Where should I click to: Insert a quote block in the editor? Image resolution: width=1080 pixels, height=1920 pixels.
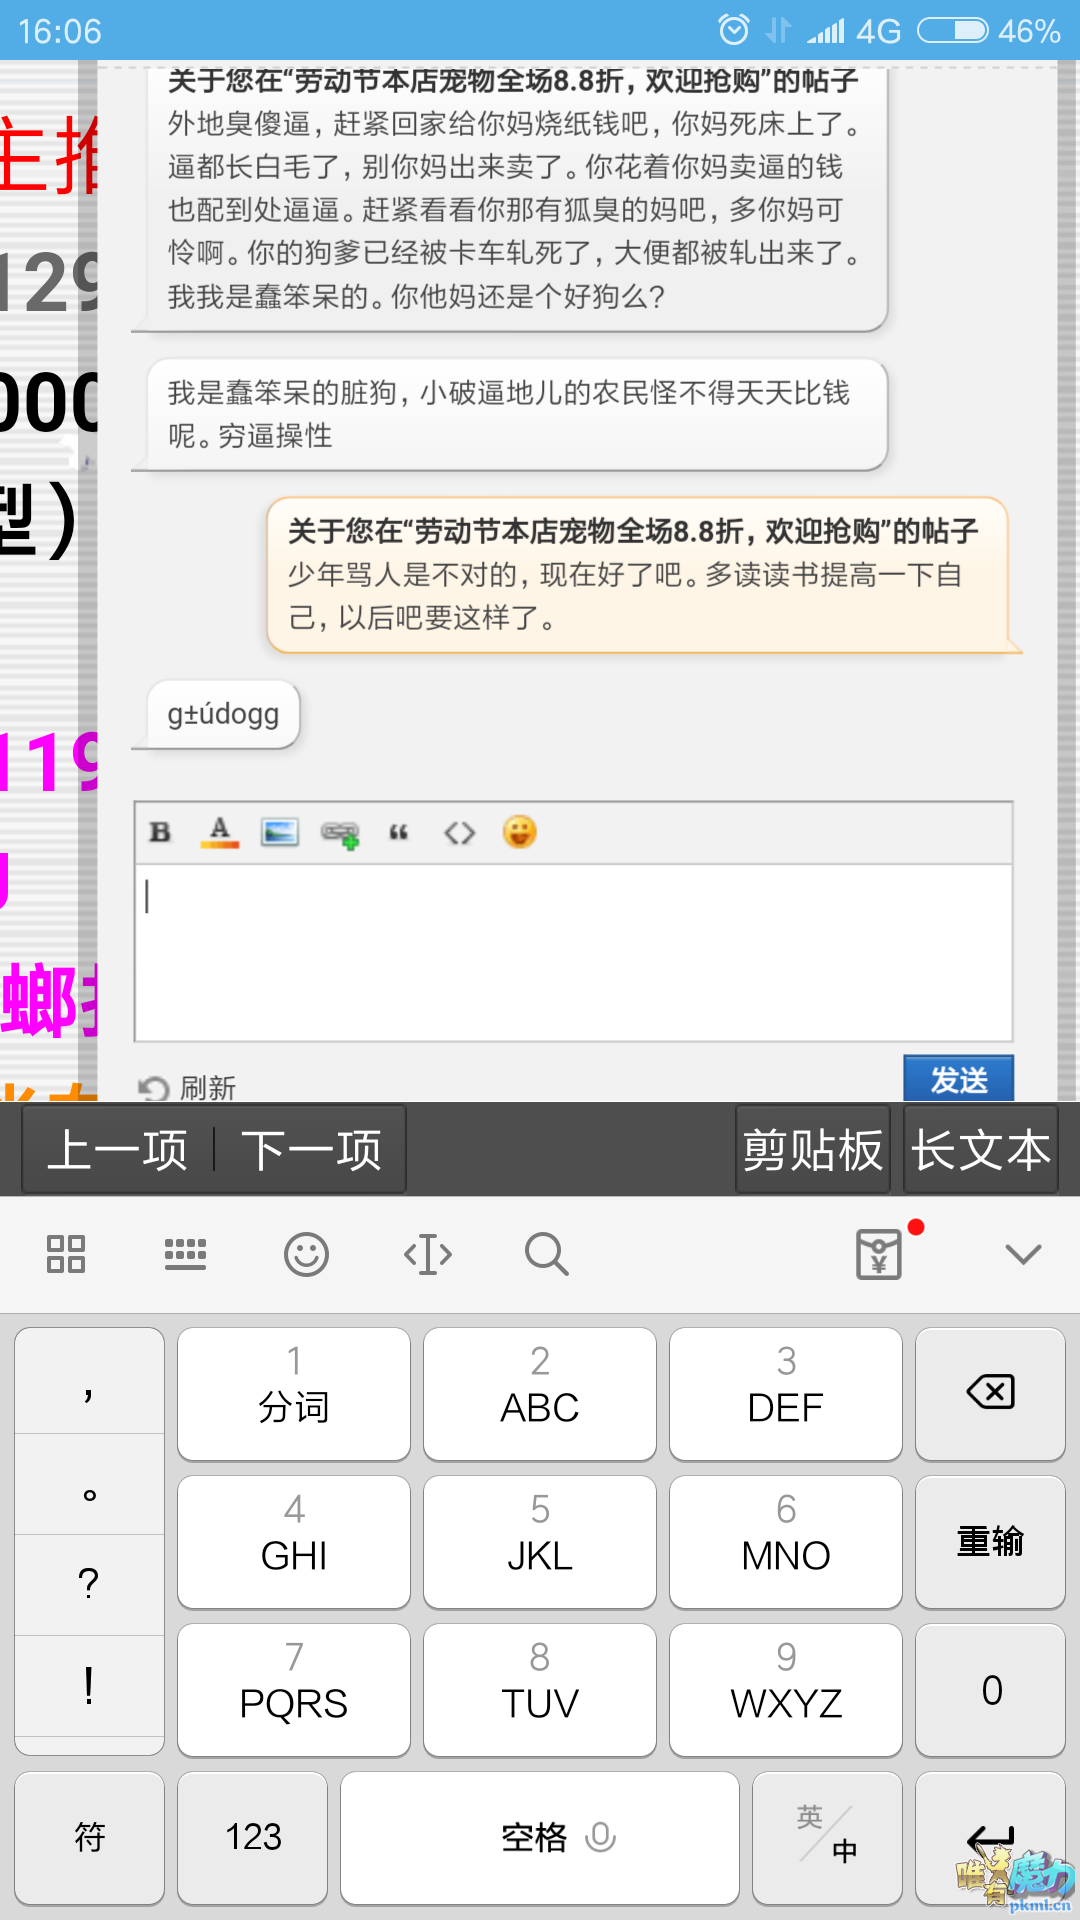point(399,832)
